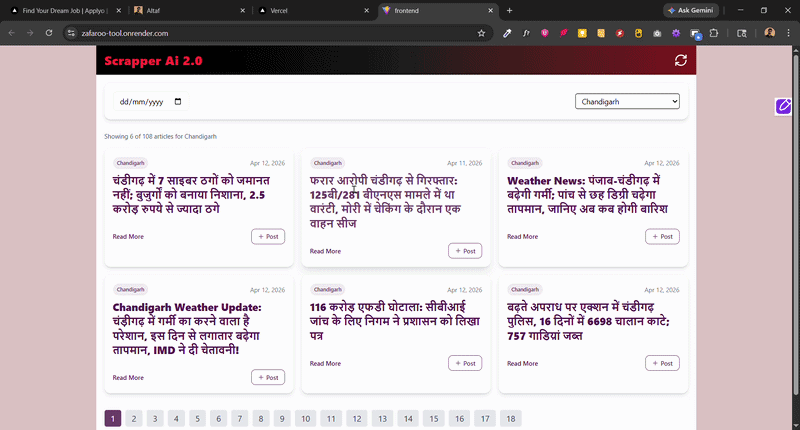The image size is (800, 430).
Task: Reload the page using browser reload button
Action: [51, 33]
